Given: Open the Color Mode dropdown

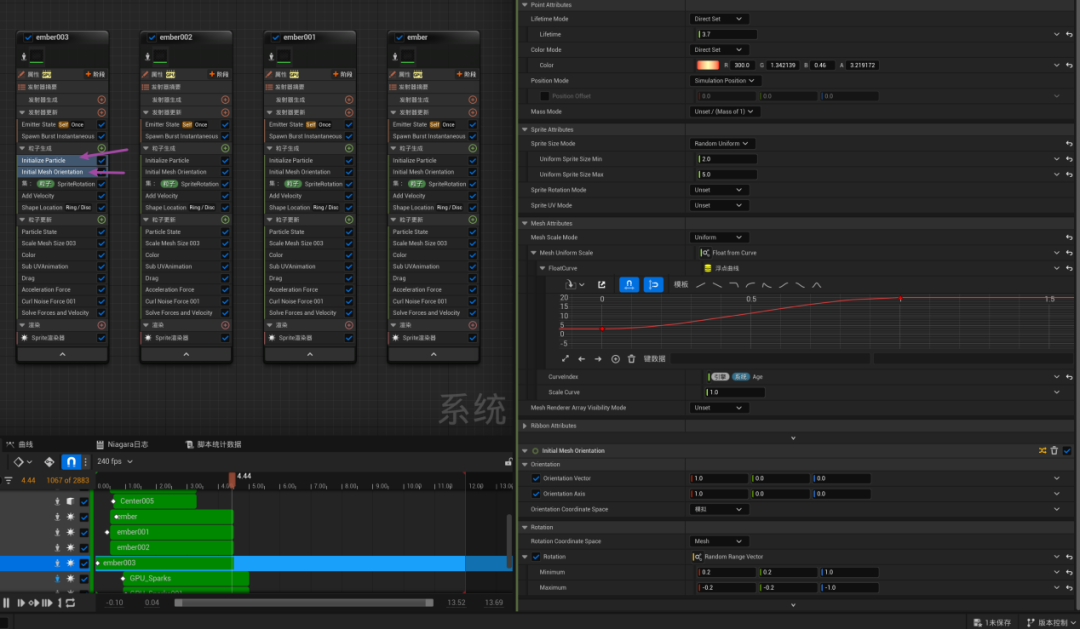Looking at the screenshot, I should tap(718, 50).
